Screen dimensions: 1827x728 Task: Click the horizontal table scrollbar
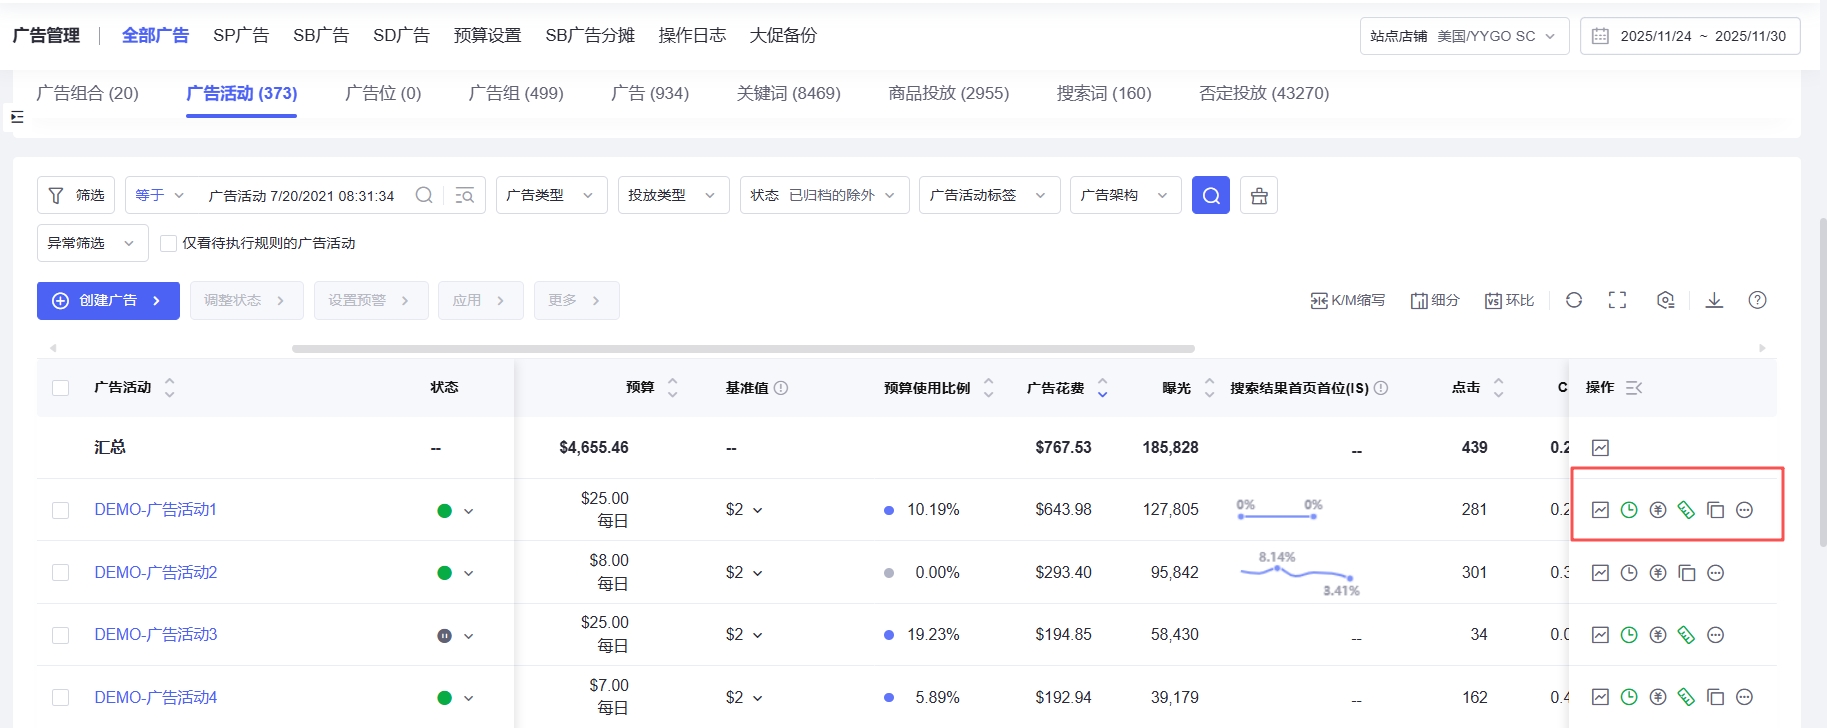coord(743,349)
